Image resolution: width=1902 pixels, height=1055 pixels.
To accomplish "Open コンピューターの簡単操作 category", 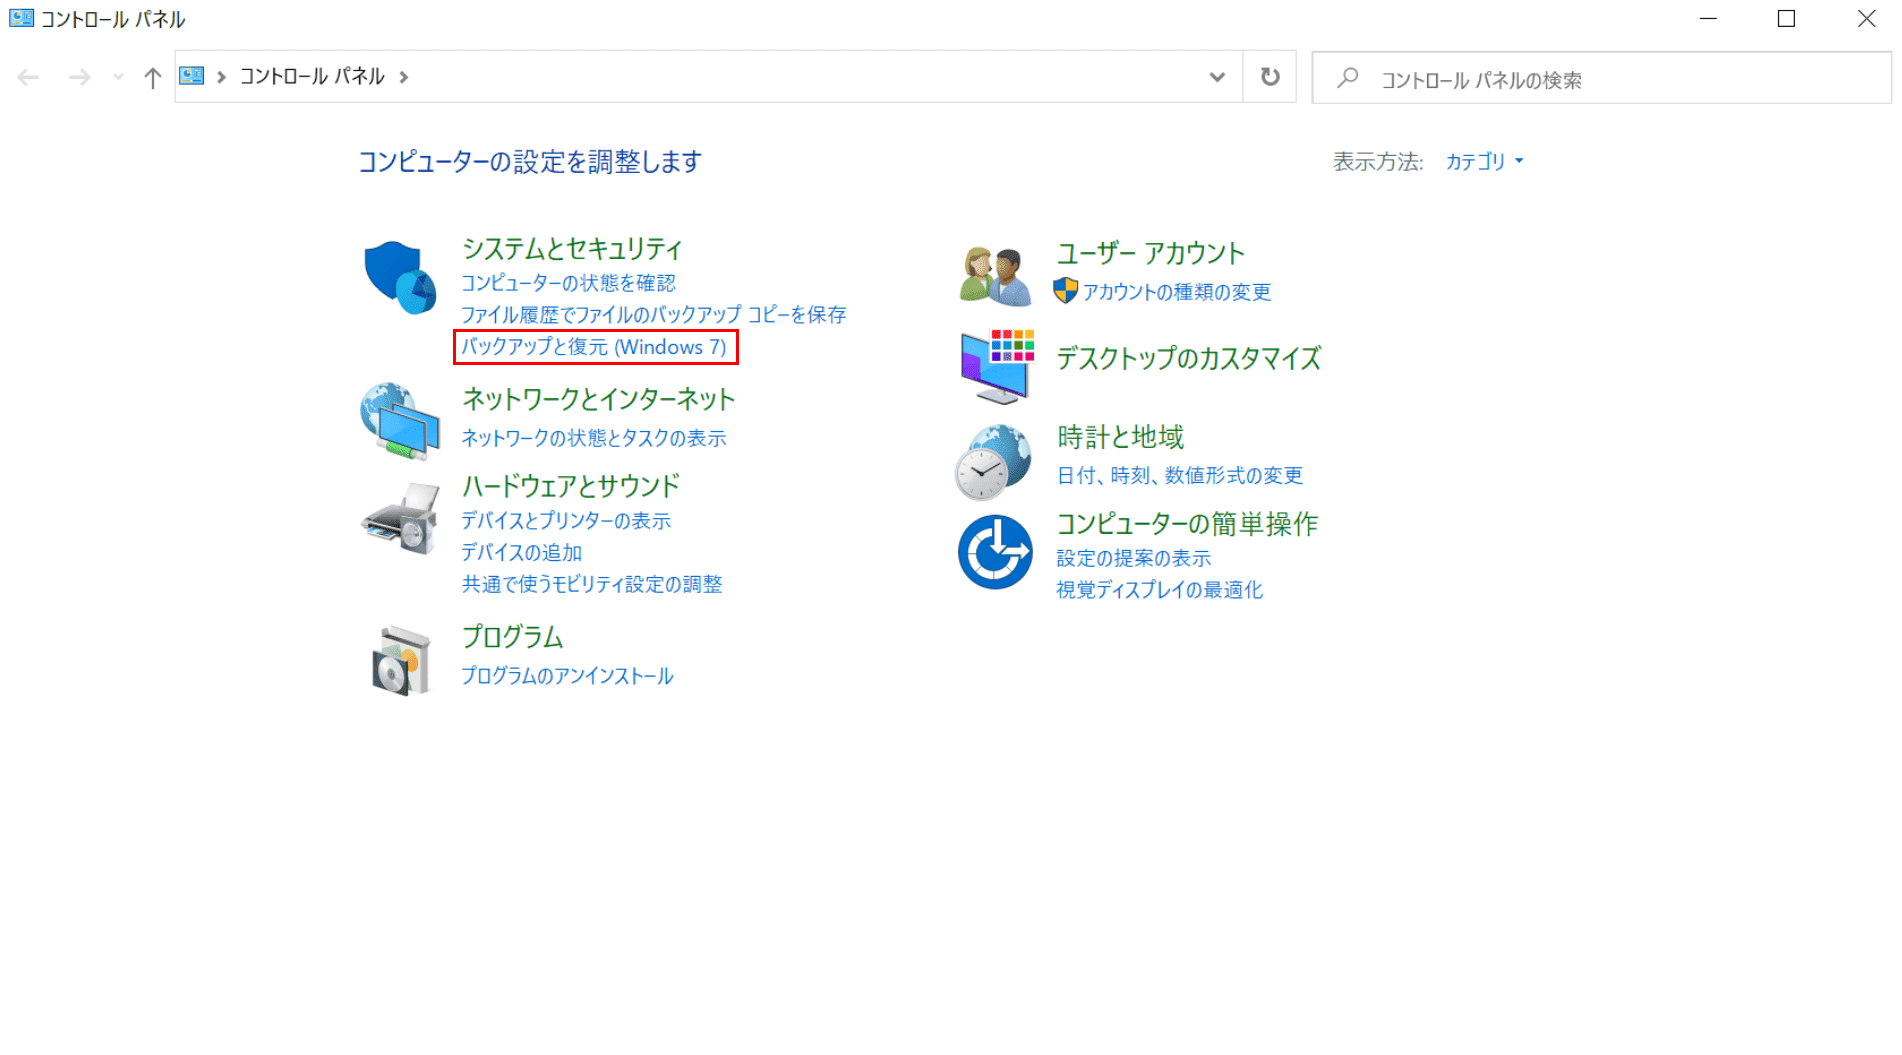I will (1187, 524).
